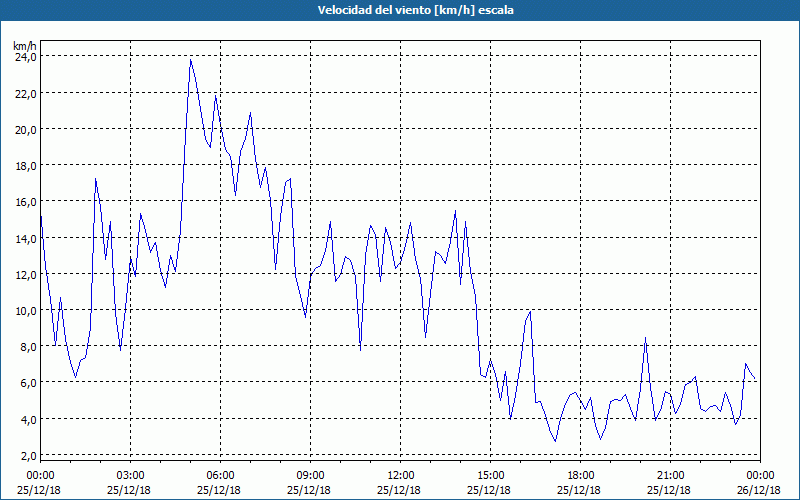Click the '16,0' y-axis label
Image resolution: width=800 pixels, height=500 pixels.
click(x=26, y=202)
